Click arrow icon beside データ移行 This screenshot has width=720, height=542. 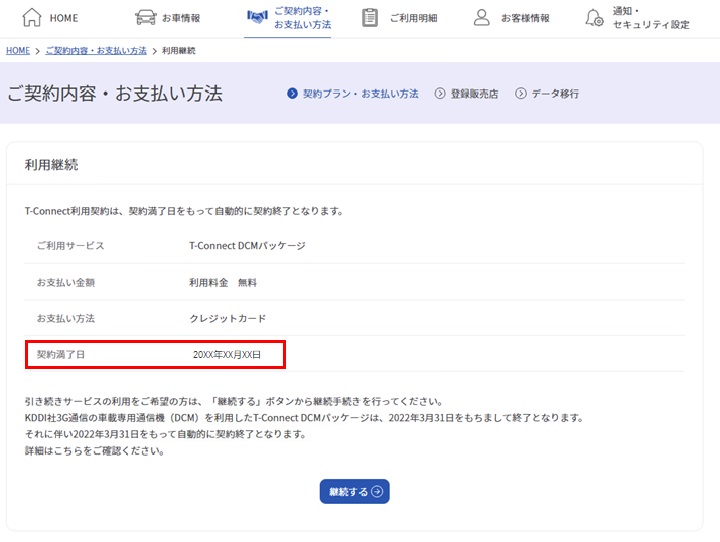[521, 94]
